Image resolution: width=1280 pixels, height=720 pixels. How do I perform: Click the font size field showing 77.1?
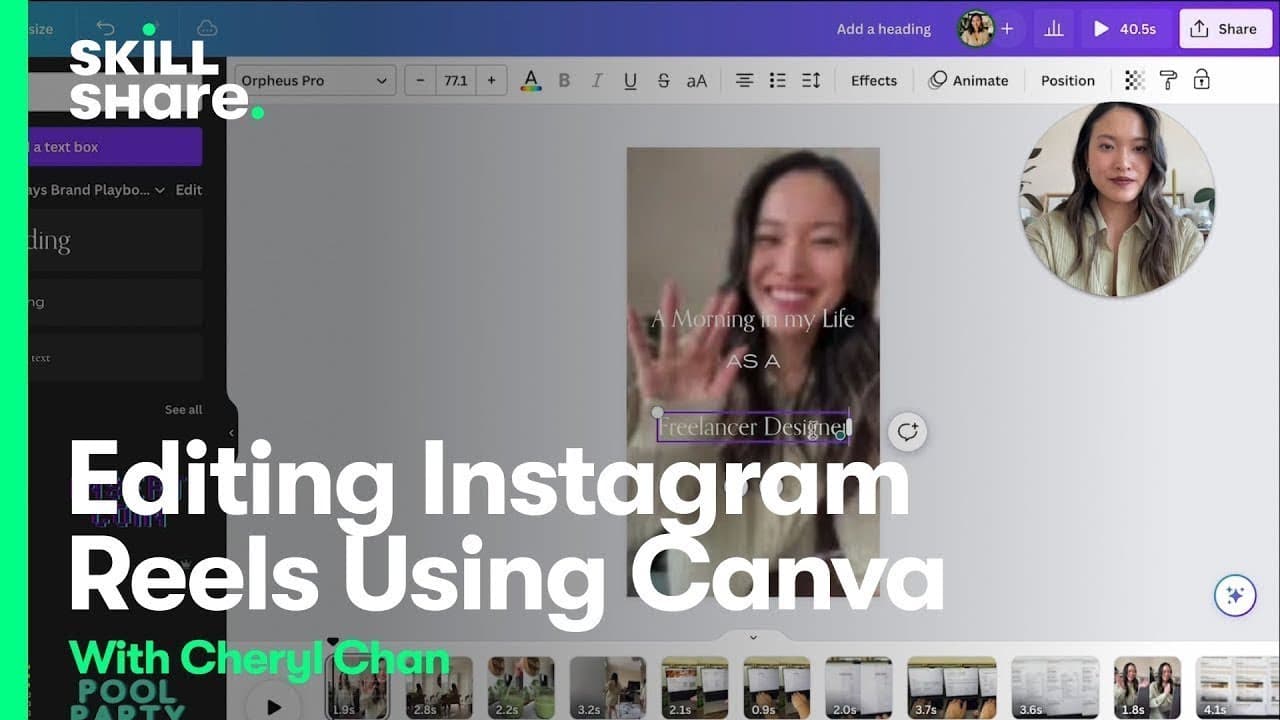click(x=456, y=81)
